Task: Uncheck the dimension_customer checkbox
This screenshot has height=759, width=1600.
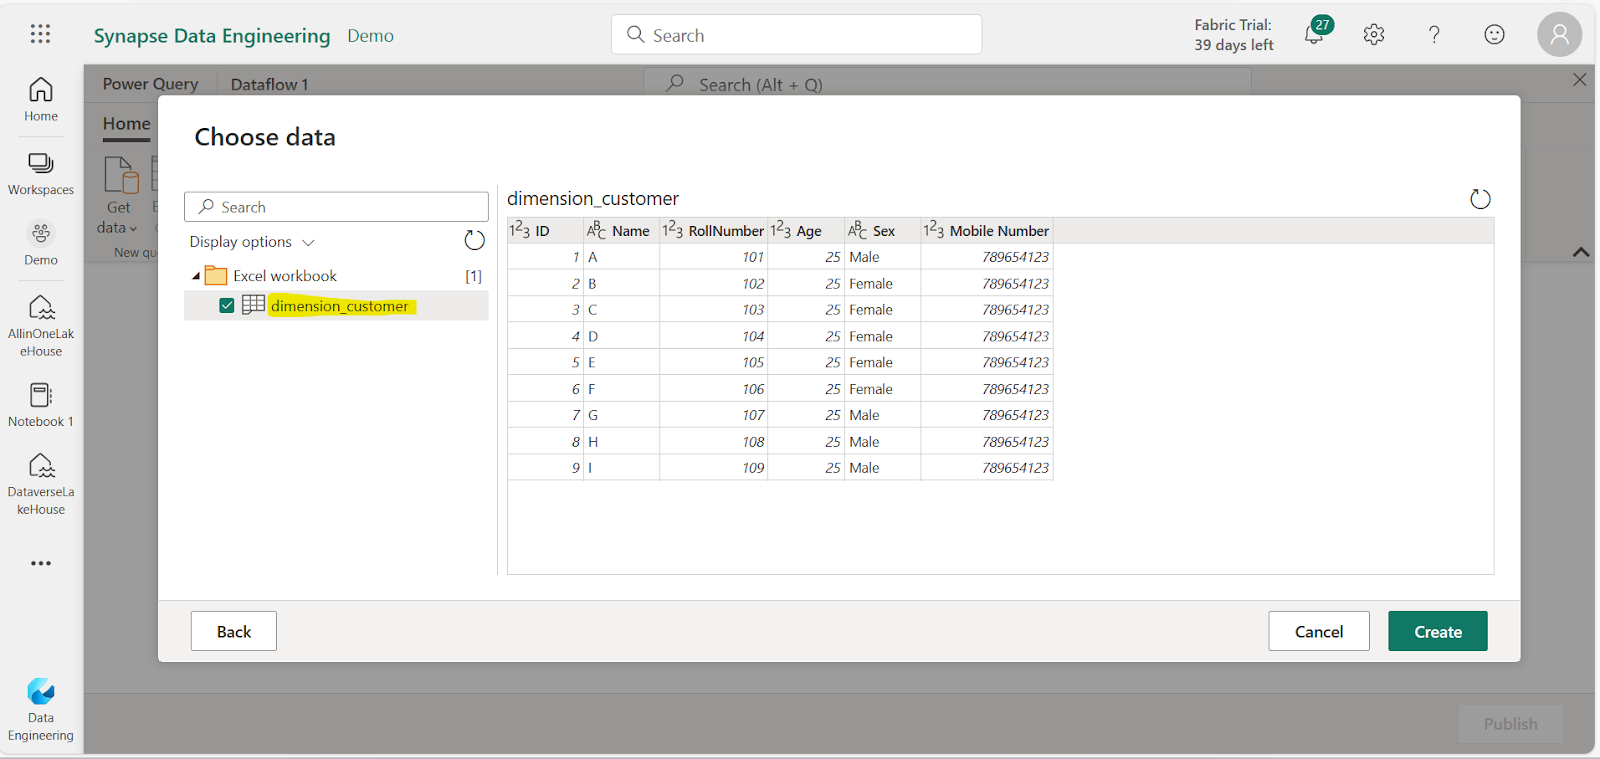Action: 227,305
